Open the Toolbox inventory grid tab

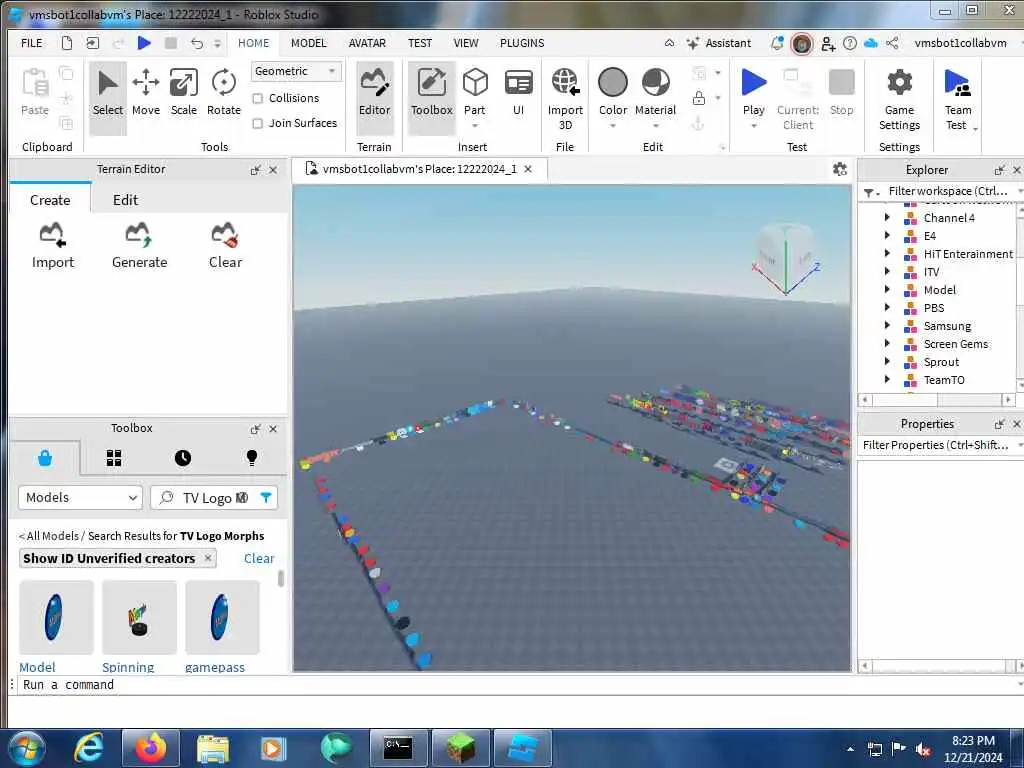pyautogui.click(x=114, y=458)
